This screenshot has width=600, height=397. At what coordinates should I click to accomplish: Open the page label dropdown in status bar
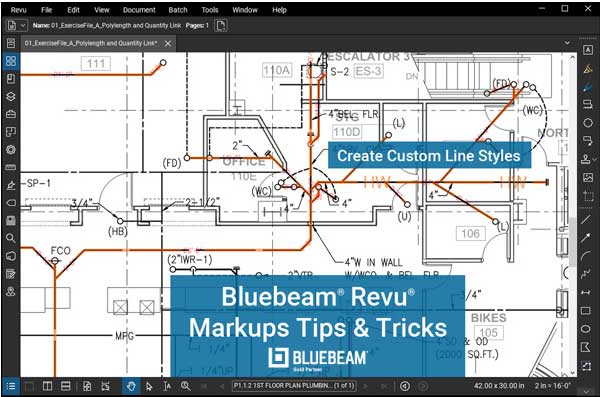tap(294, 386)
